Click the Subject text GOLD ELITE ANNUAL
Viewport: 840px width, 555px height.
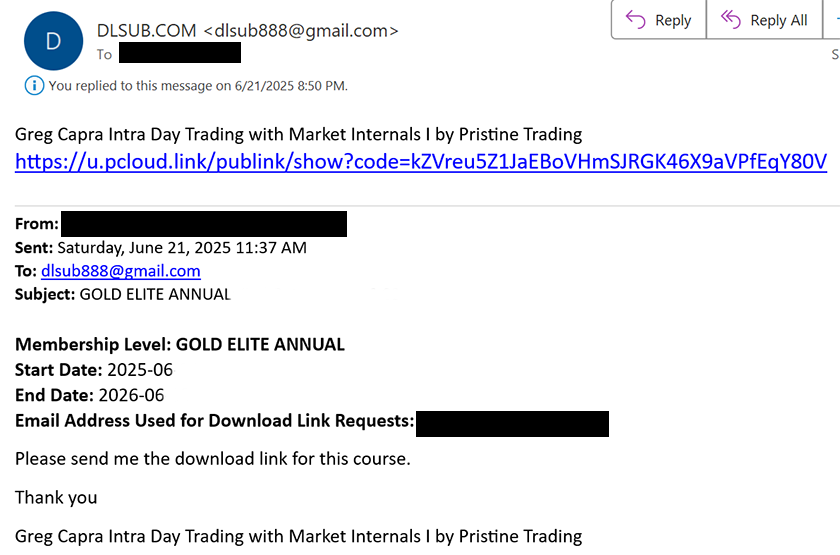[x=155, y=295]
